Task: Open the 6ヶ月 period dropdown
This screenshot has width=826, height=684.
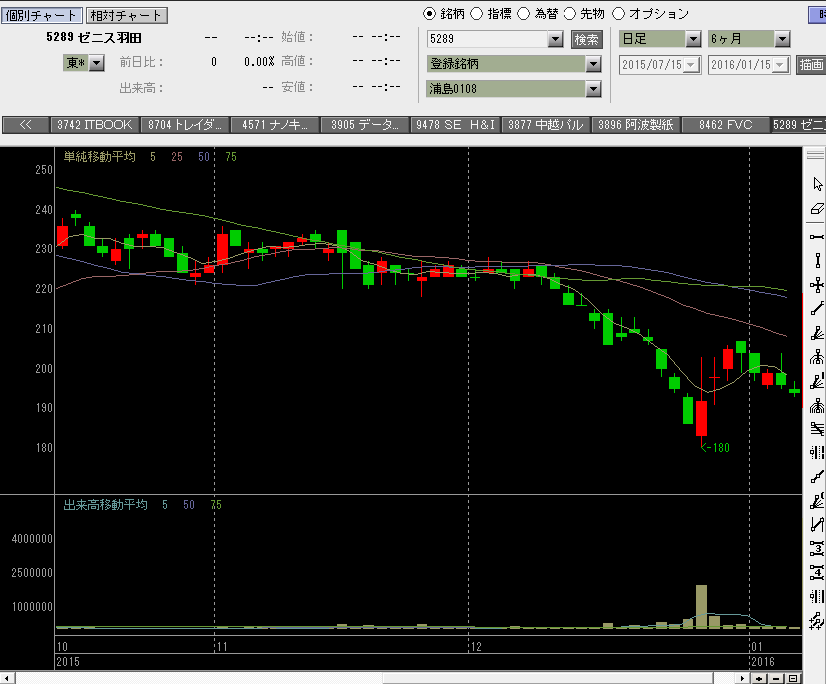Action: tap(782, 39)
